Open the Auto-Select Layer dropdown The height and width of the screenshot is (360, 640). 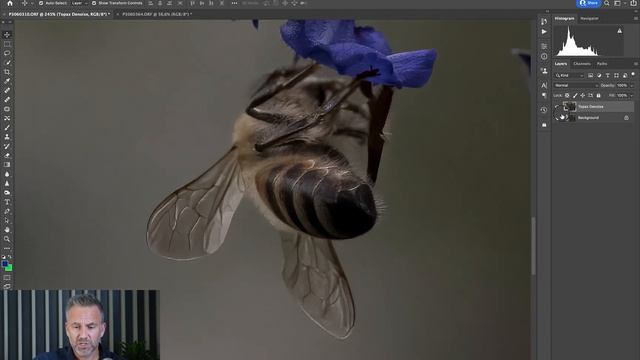click(80, 3)
